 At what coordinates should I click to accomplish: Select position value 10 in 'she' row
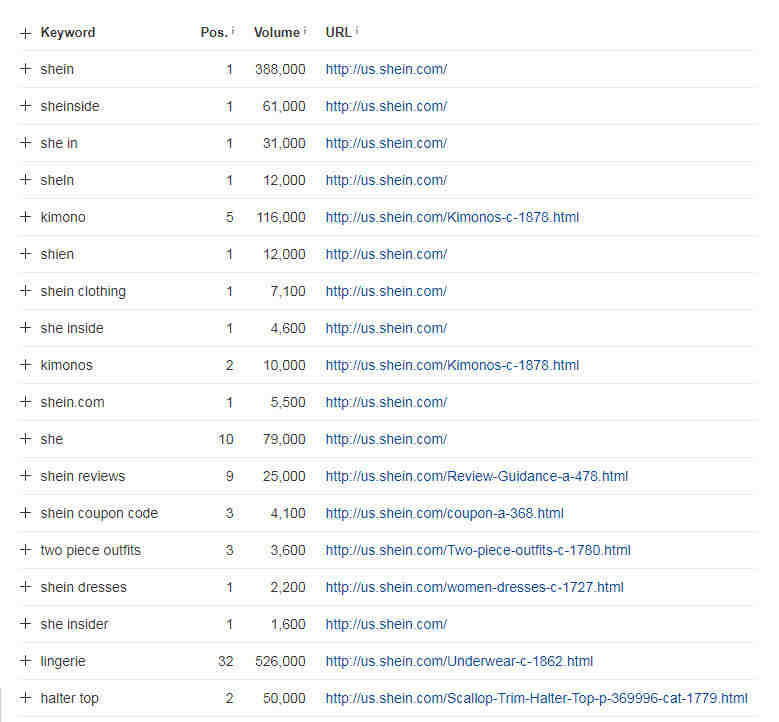click(226, 439)
